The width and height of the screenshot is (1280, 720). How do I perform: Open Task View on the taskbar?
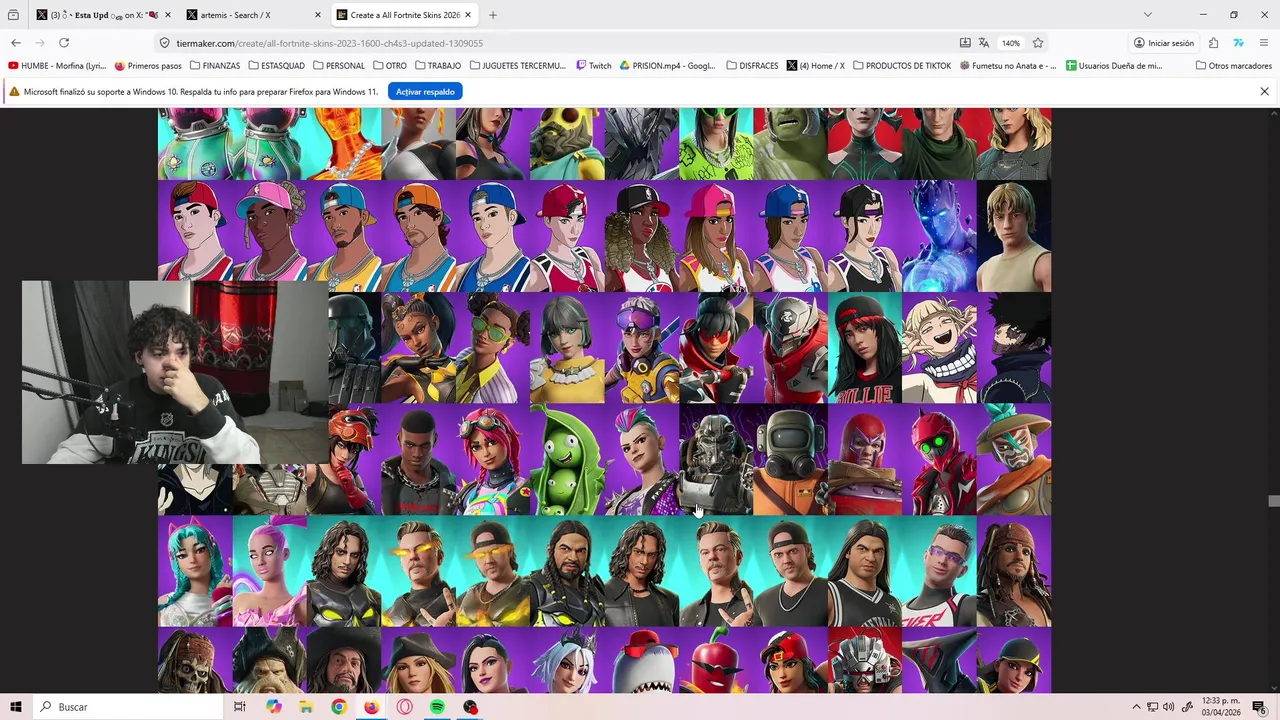pyautogui.click(x=240, y=707)
